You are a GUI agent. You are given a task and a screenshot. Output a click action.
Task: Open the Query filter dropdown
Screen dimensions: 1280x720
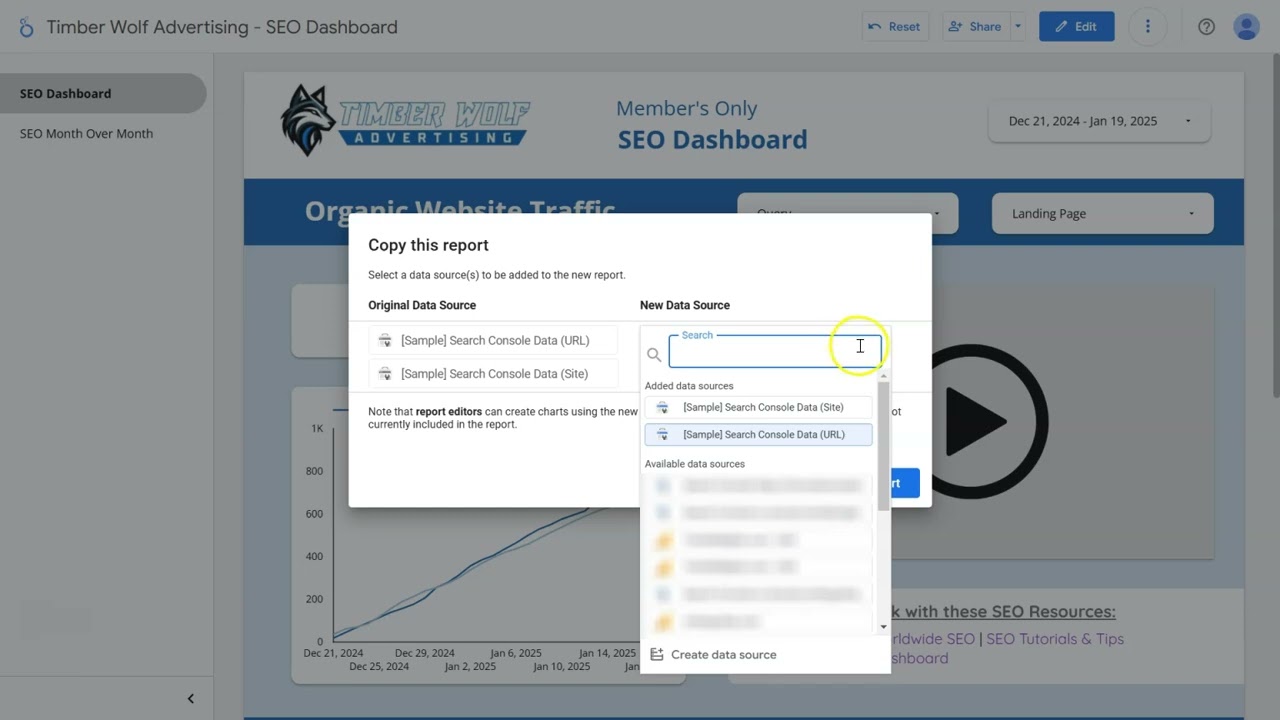click(x=848, y=205)
